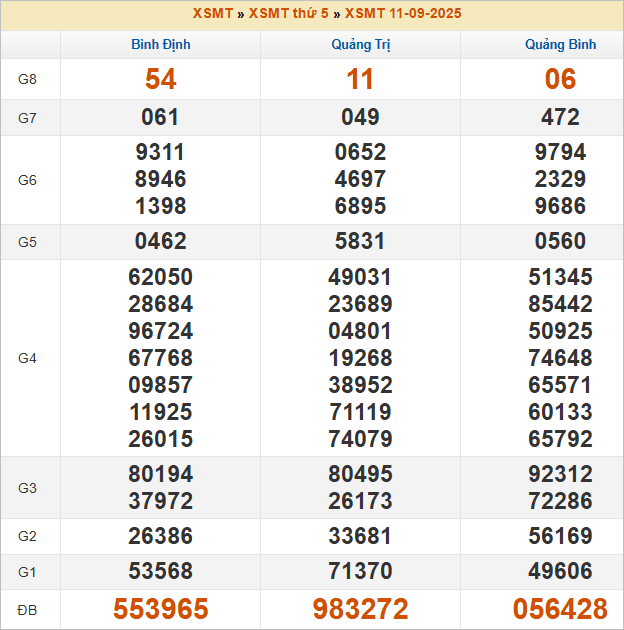This screenshot has width=624, height=630.
Task: Click G4 number 28684
Action: (161, 304)
